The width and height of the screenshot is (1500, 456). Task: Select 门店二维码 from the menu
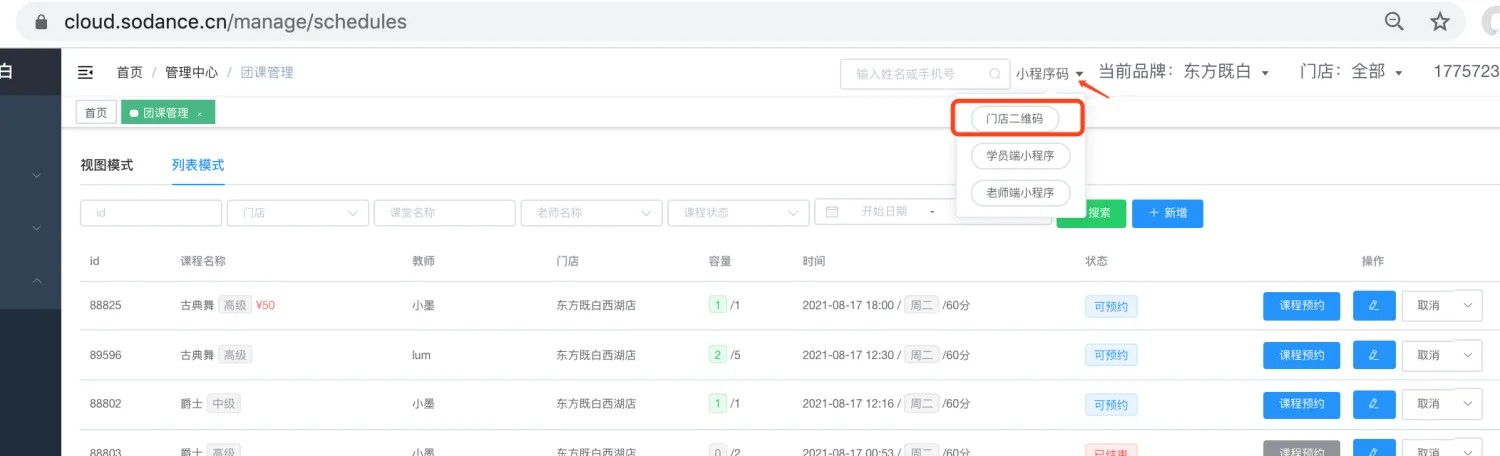1014,118
